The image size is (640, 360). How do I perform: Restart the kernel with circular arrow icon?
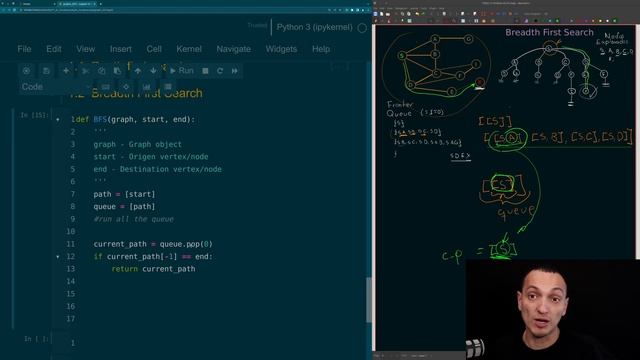point(220,71)
